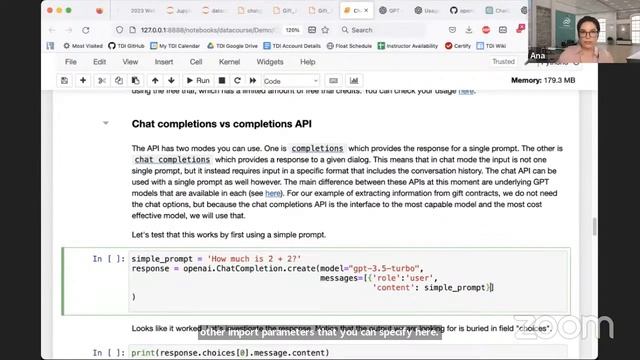The width and height of the screenshot is (640, 360).
Task: Click the notebook vertical scrollbar thumb
Action: (594, 227)
